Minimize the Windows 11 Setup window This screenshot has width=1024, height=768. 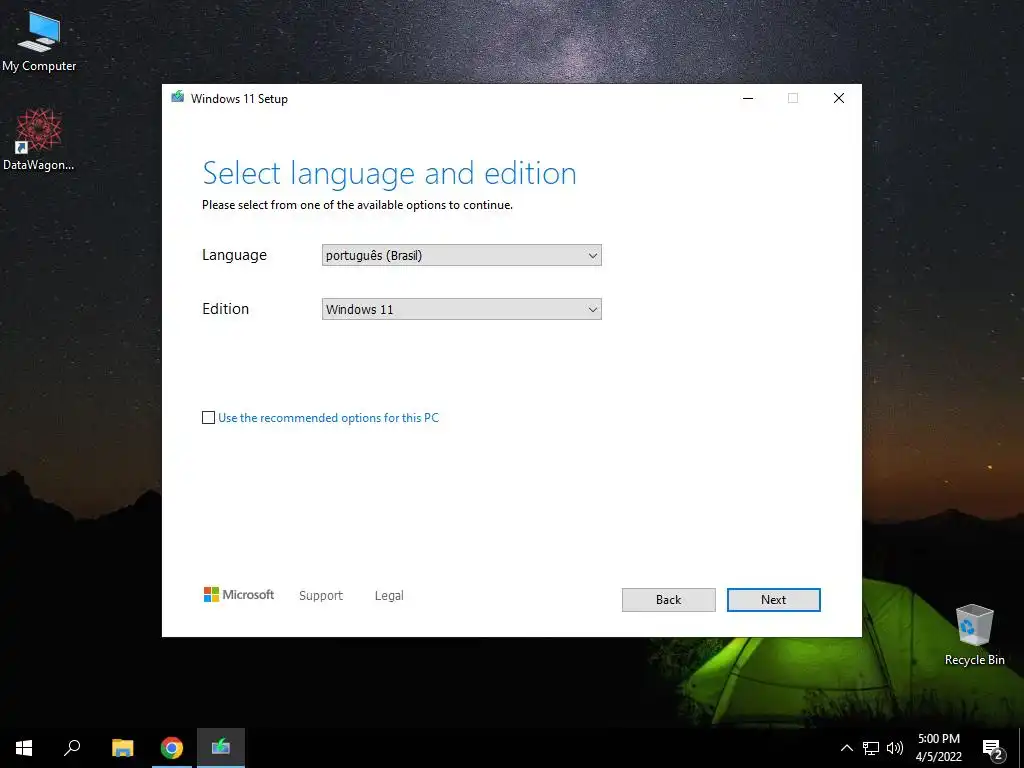coord(748,98)
